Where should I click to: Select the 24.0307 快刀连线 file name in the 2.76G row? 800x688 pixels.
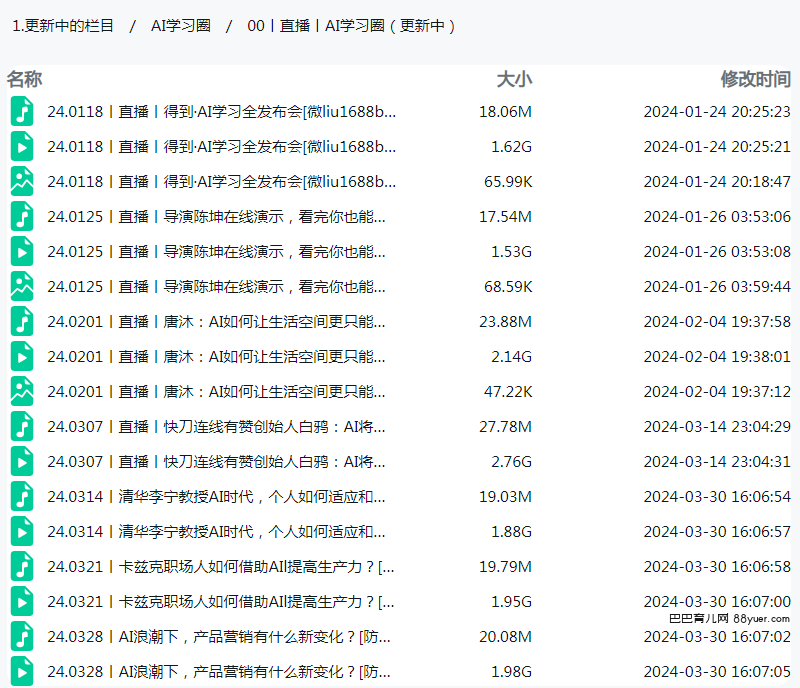coord(216,461)
